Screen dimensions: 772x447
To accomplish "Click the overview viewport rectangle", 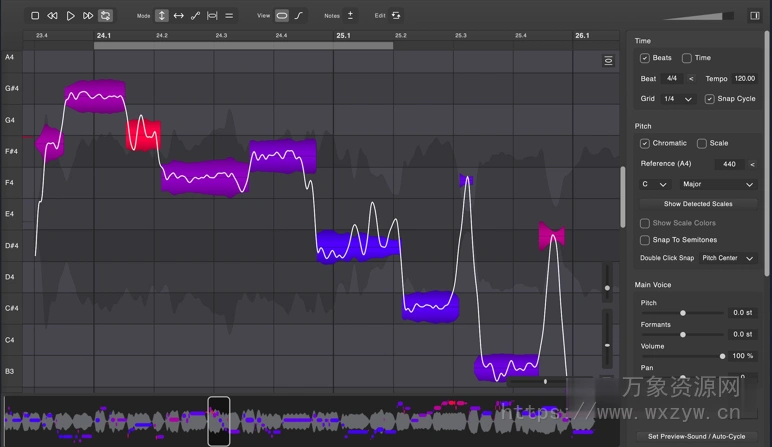I will click(219, 421).
